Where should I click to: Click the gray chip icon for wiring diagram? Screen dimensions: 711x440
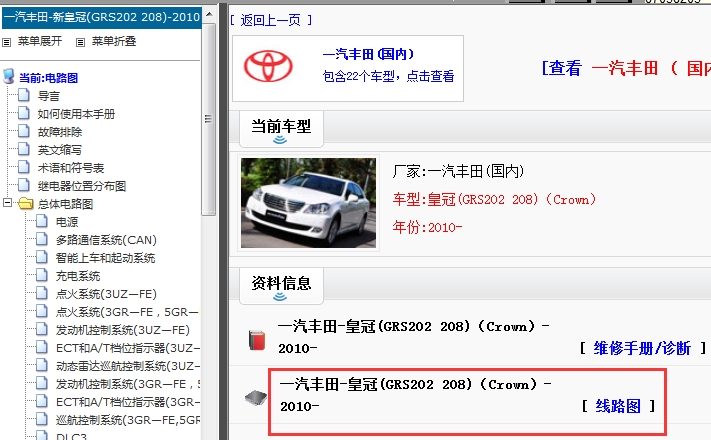click(x=256, y=397)
